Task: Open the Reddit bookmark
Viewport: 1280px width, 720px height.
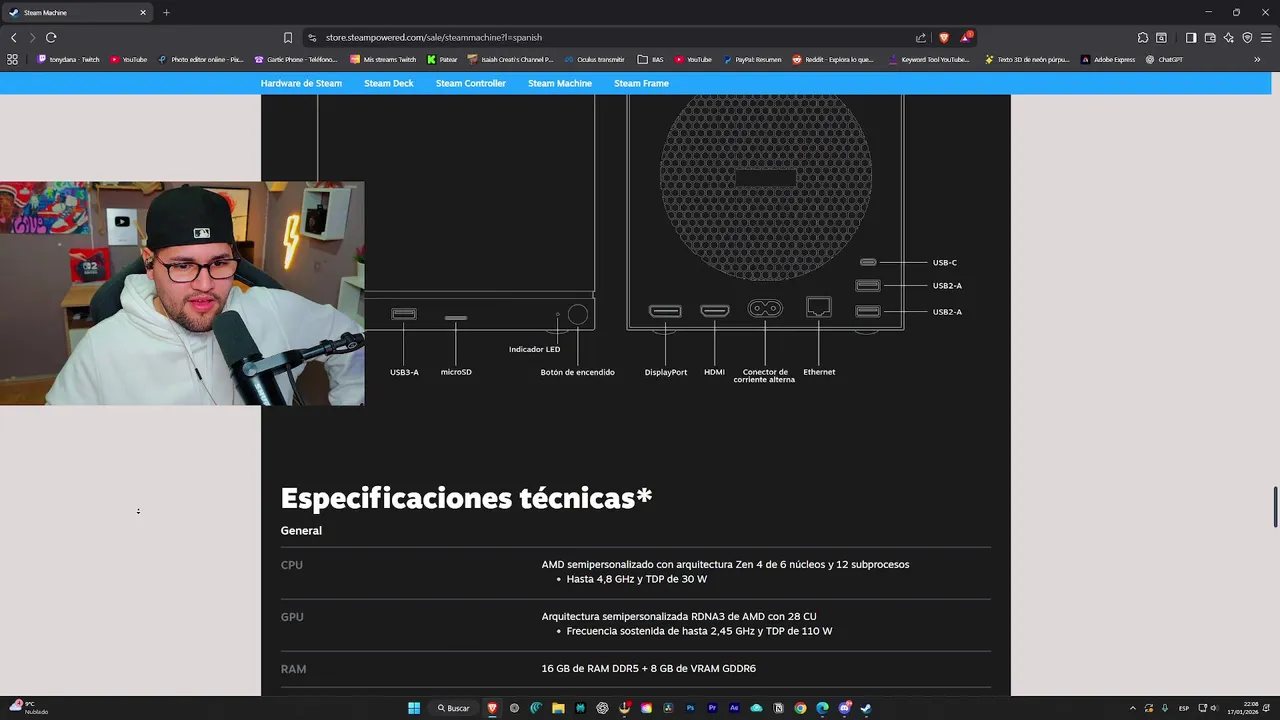Action: 833,59
